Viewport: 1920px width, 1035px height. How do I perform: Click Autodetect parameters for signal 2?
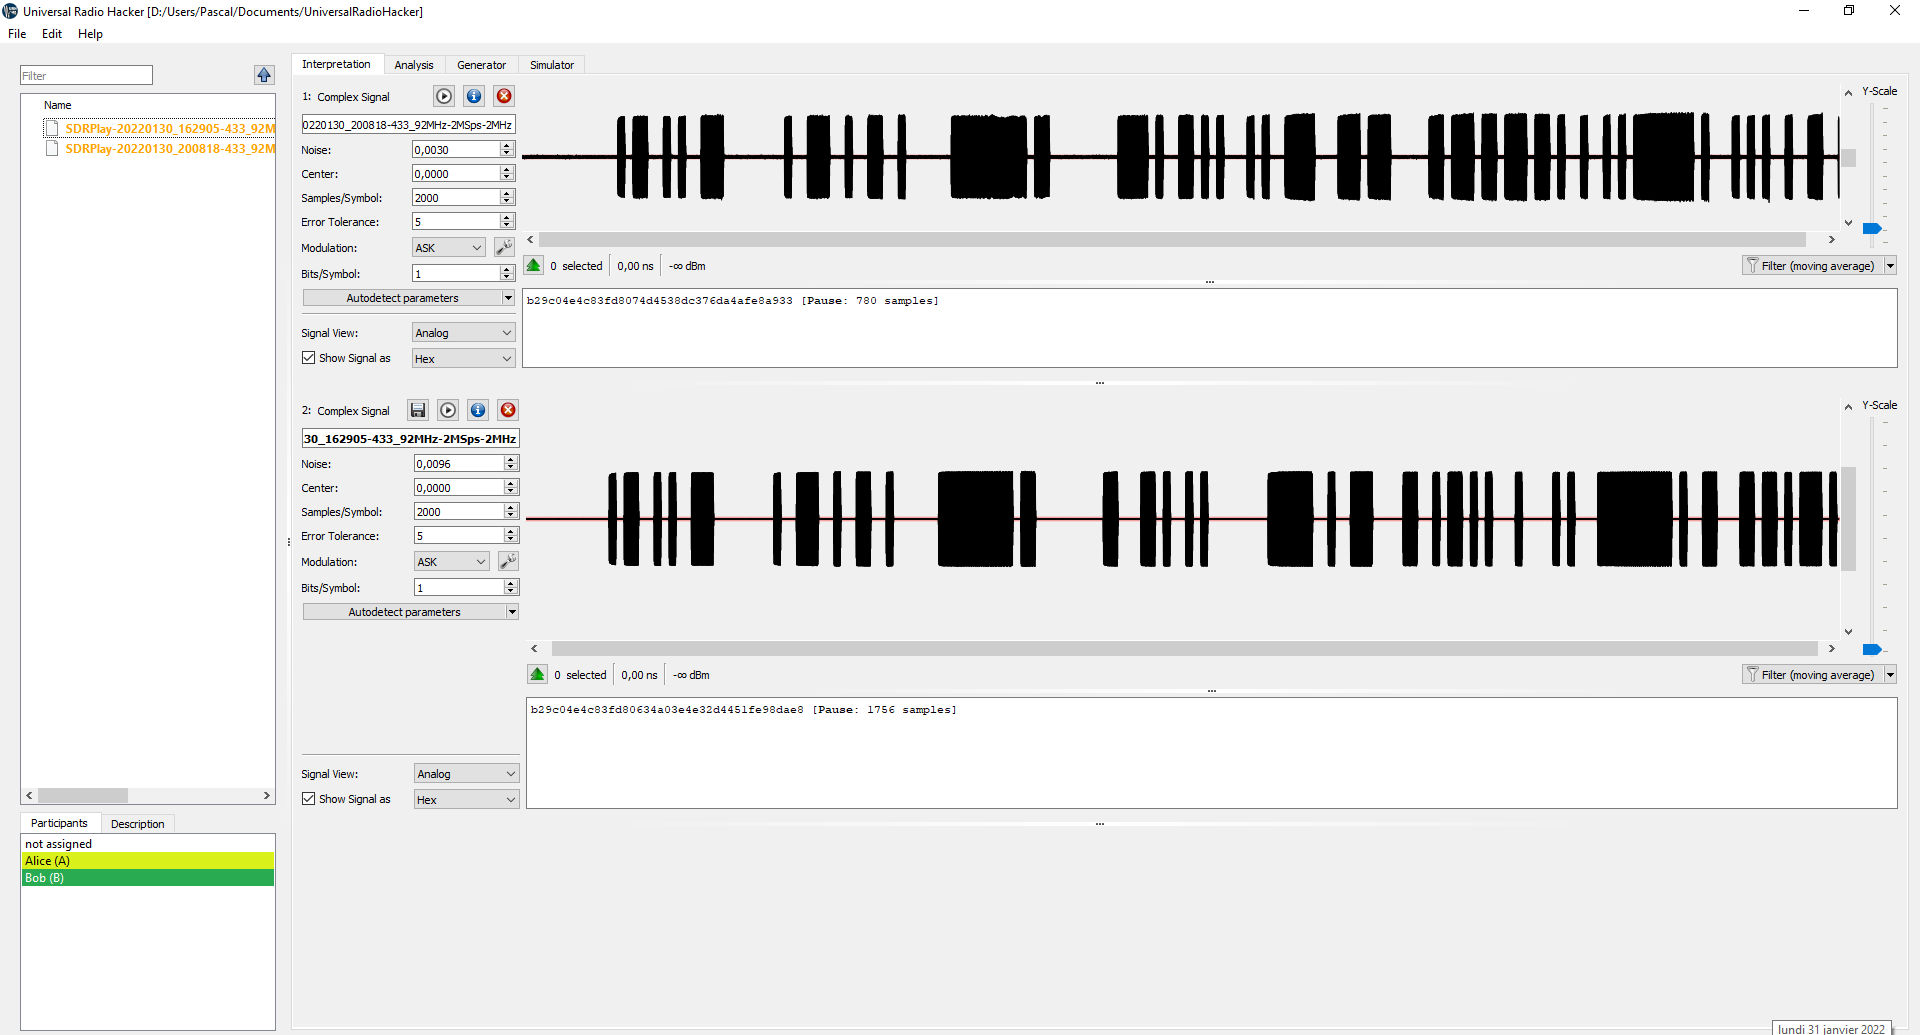(404, 612)
